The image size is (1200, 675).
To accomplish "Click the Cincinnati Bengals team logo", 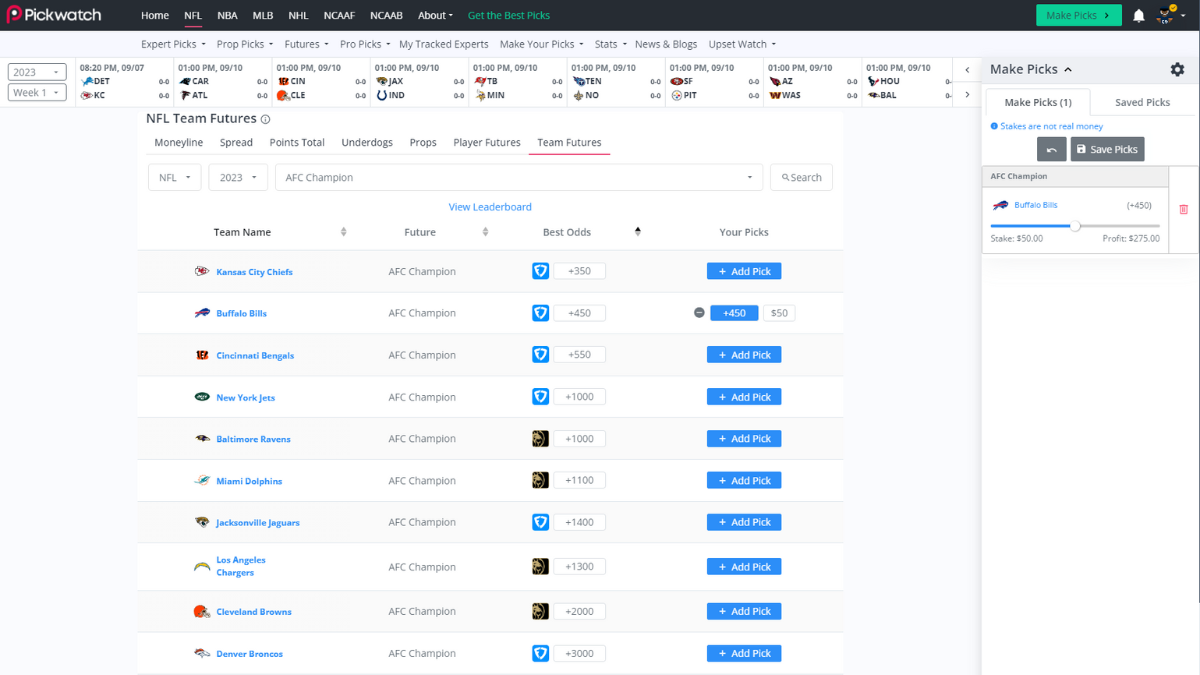I will (202, 355).
